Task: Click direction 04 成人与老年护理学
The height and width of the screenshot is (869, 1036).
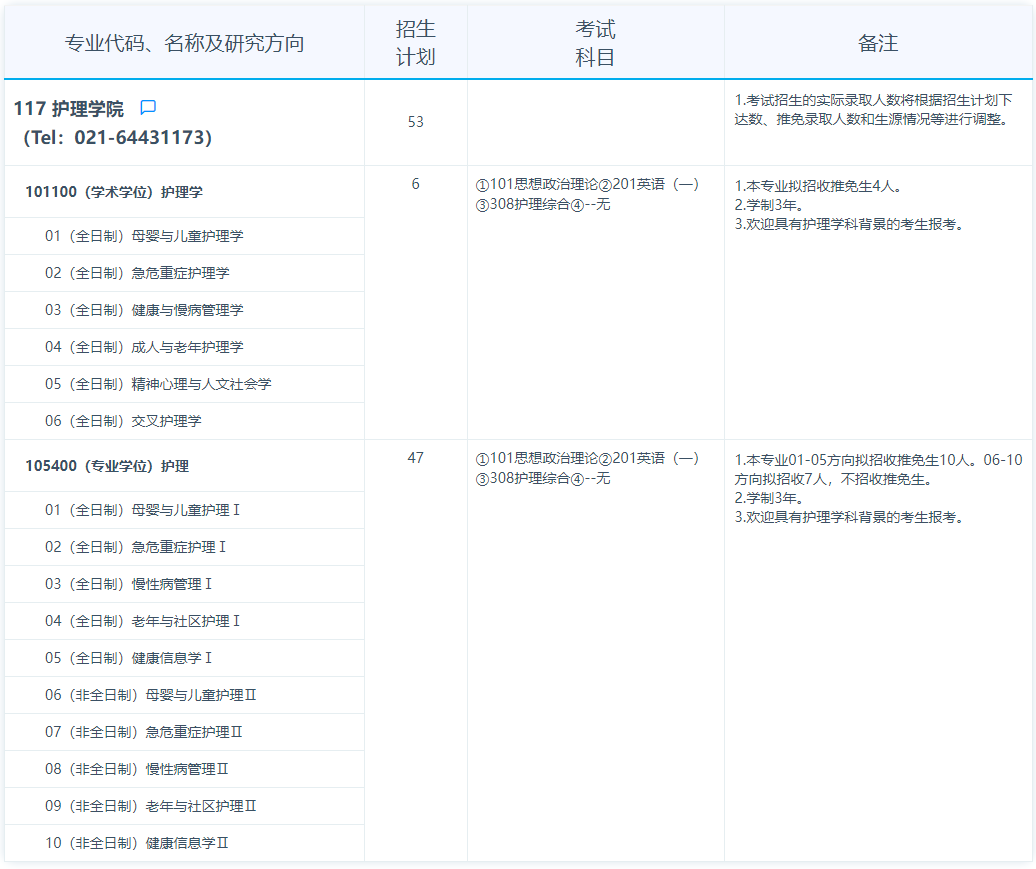Action: [144, 347]
